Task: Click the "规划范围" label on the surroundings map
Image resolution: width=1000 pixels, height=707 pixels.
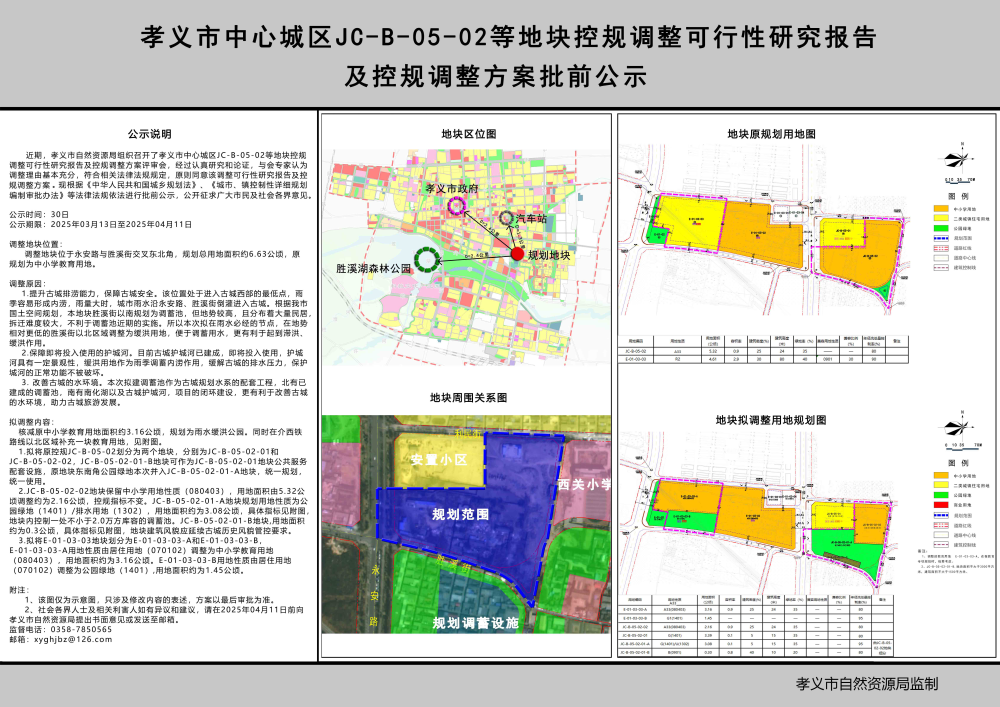Action: pos(460,514)
